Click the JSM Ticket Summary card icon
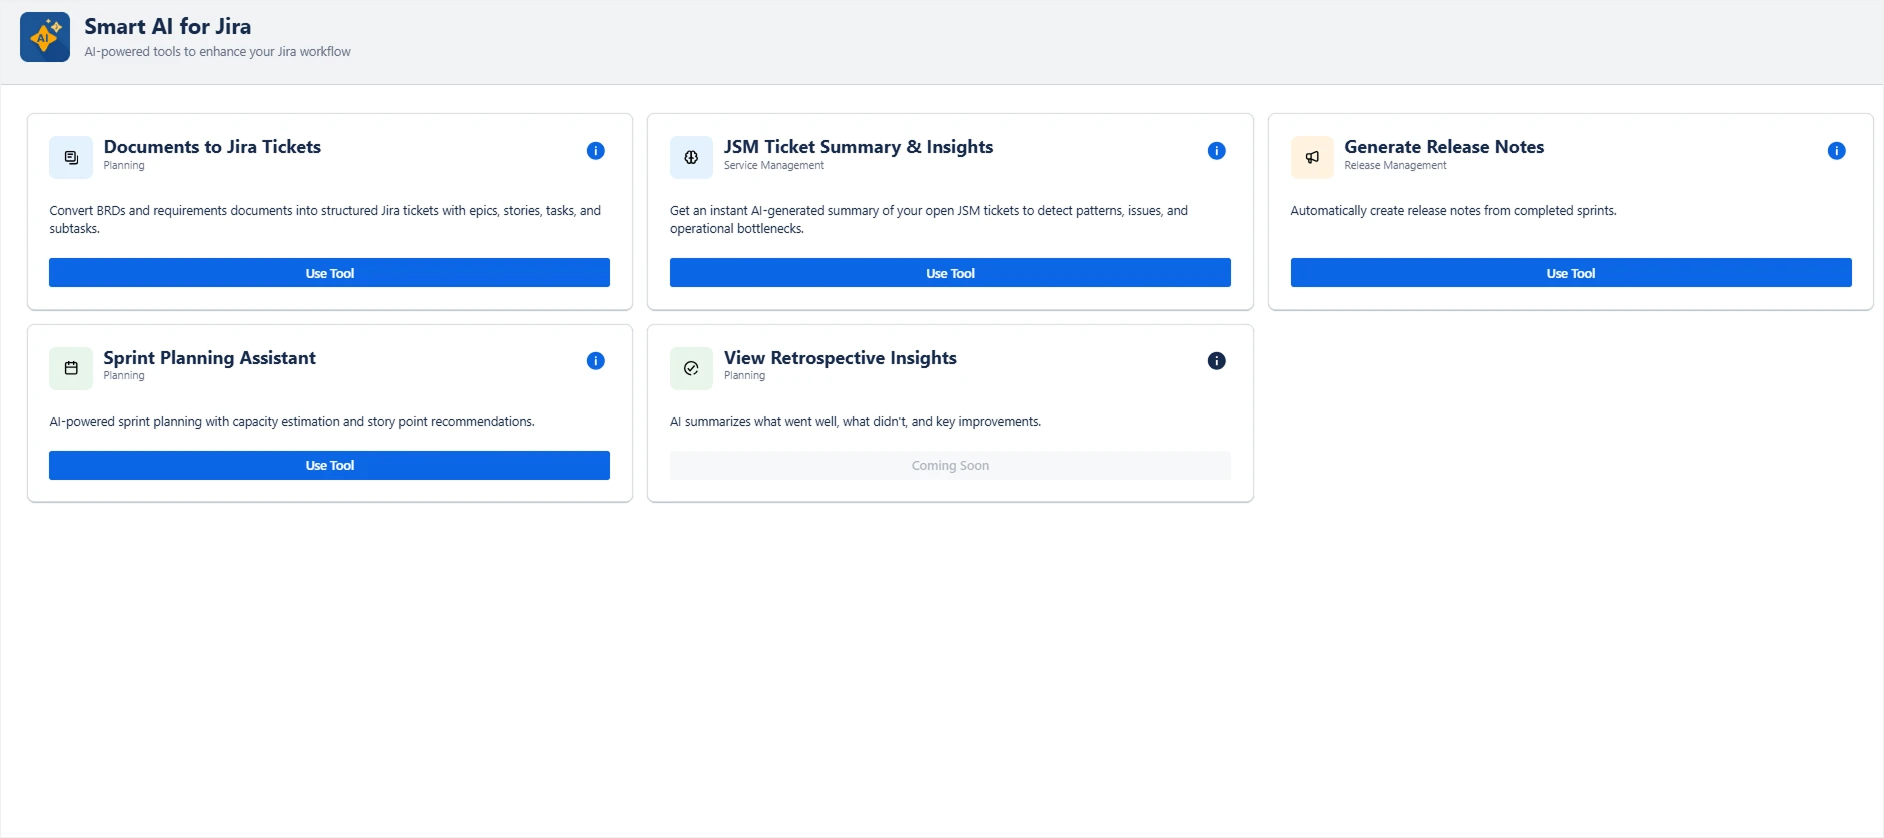The width and height of the screenshot is (1884, 838). [691, 157]
